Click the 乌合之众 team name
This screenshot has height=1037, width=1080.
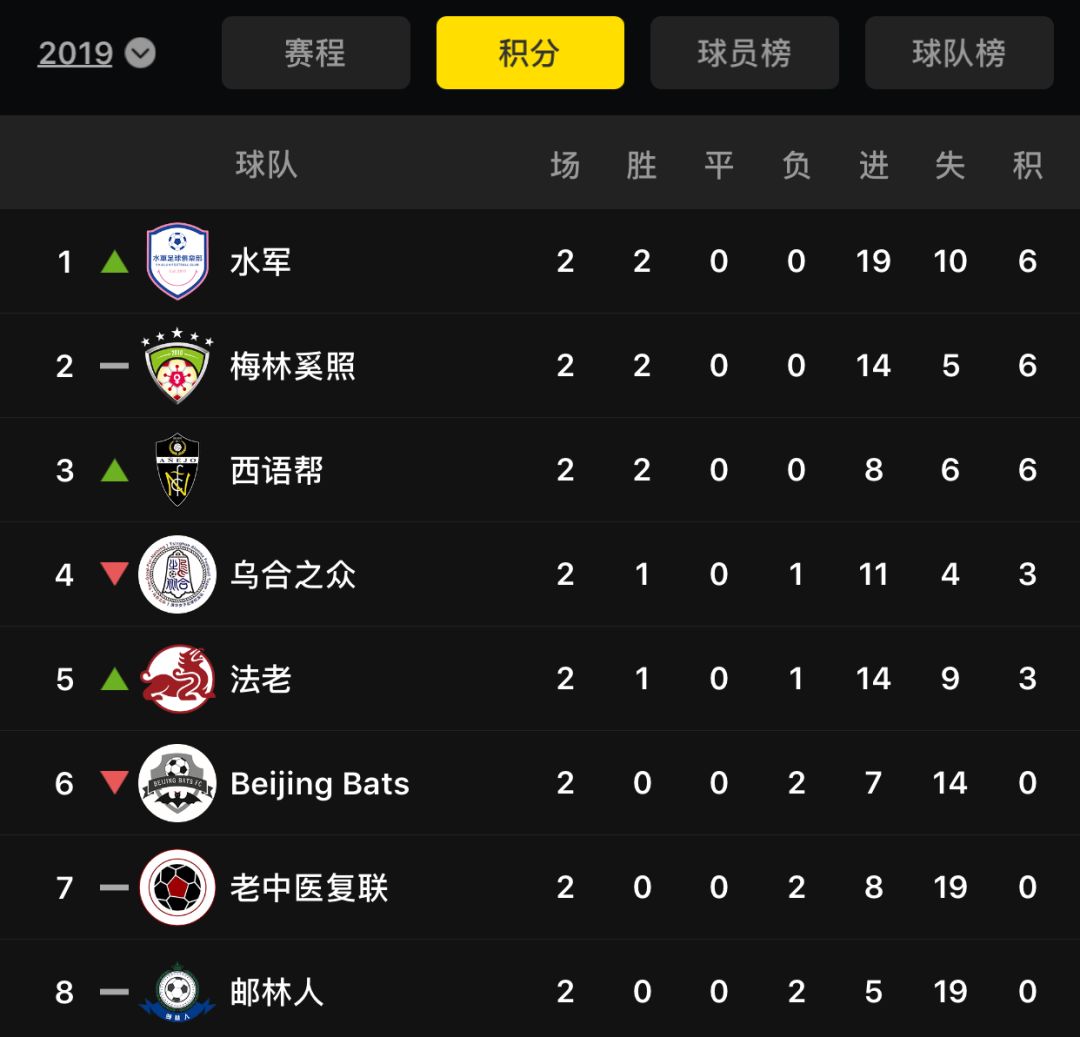pos(293,574)
